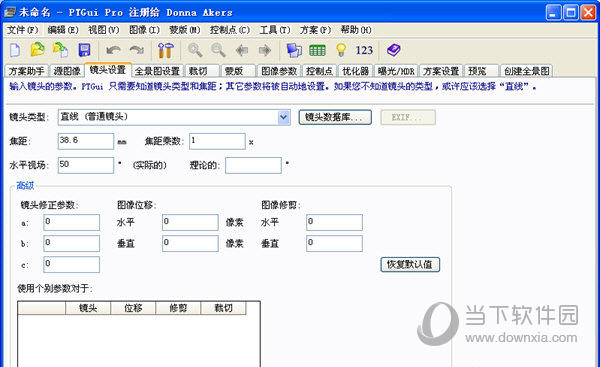This screenshot has width=600, height=367.
Task: Open project using the folder icon
Action: click(38, 50)
